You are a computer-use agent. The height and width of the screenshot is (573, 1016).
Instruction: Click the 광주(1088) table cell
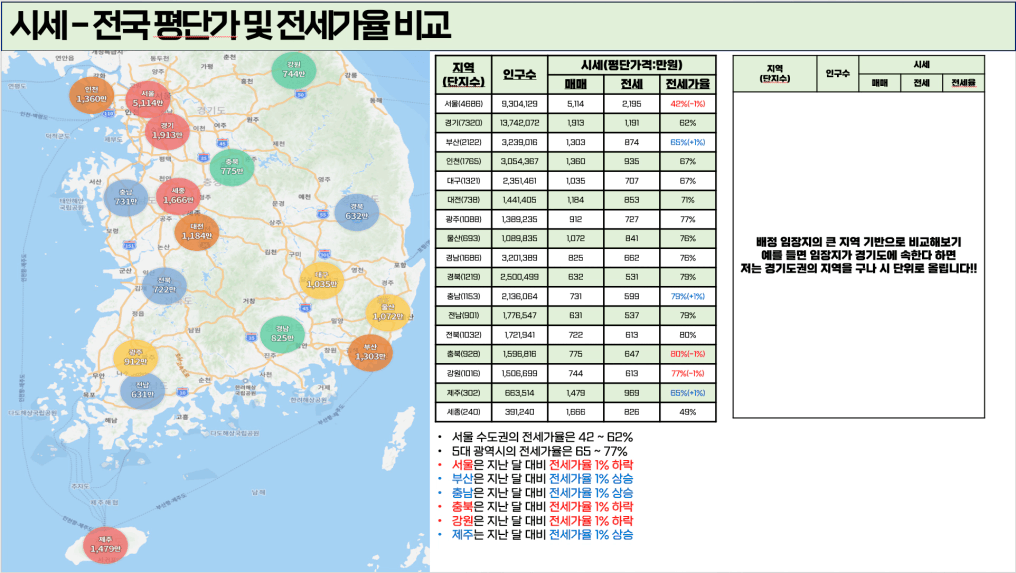click(463, 219)
